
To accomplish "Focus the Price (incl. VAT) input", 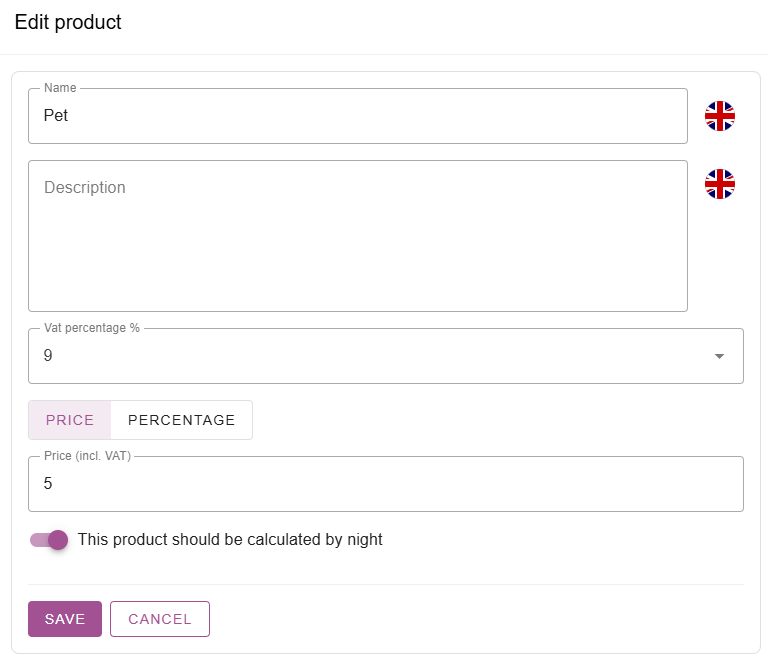I will click(x=385, y=484).
